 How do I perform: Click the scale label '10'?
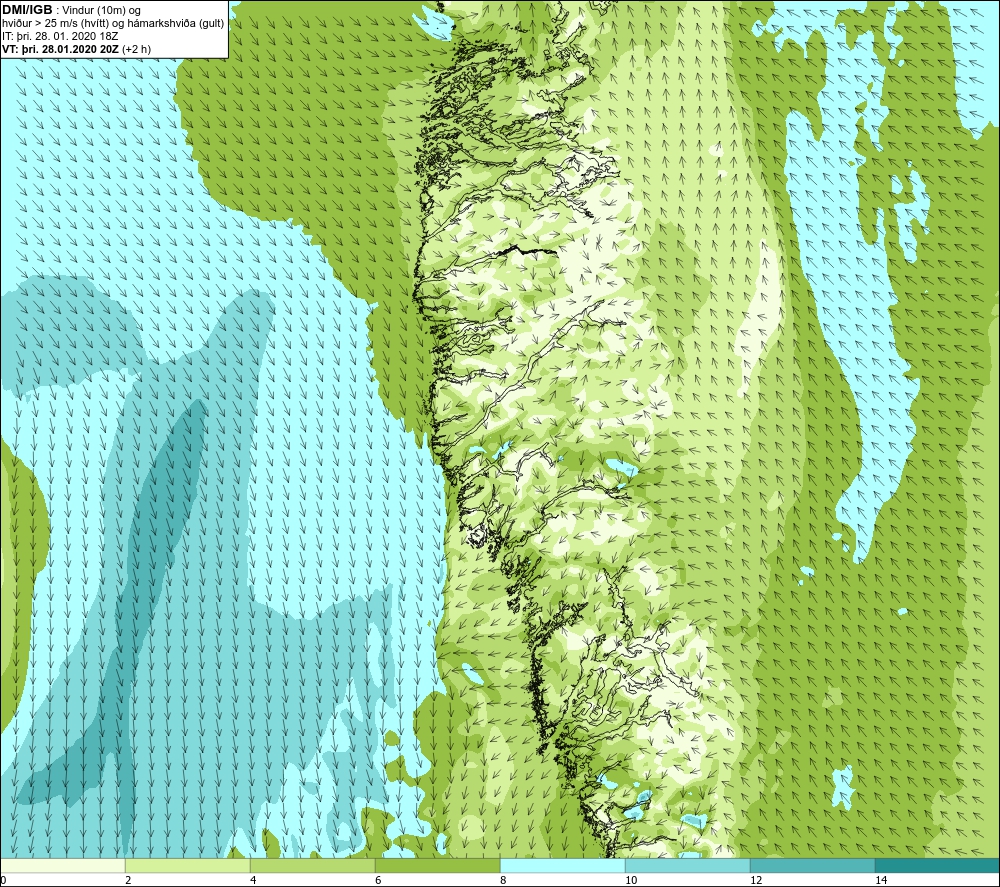pos(631,880)
